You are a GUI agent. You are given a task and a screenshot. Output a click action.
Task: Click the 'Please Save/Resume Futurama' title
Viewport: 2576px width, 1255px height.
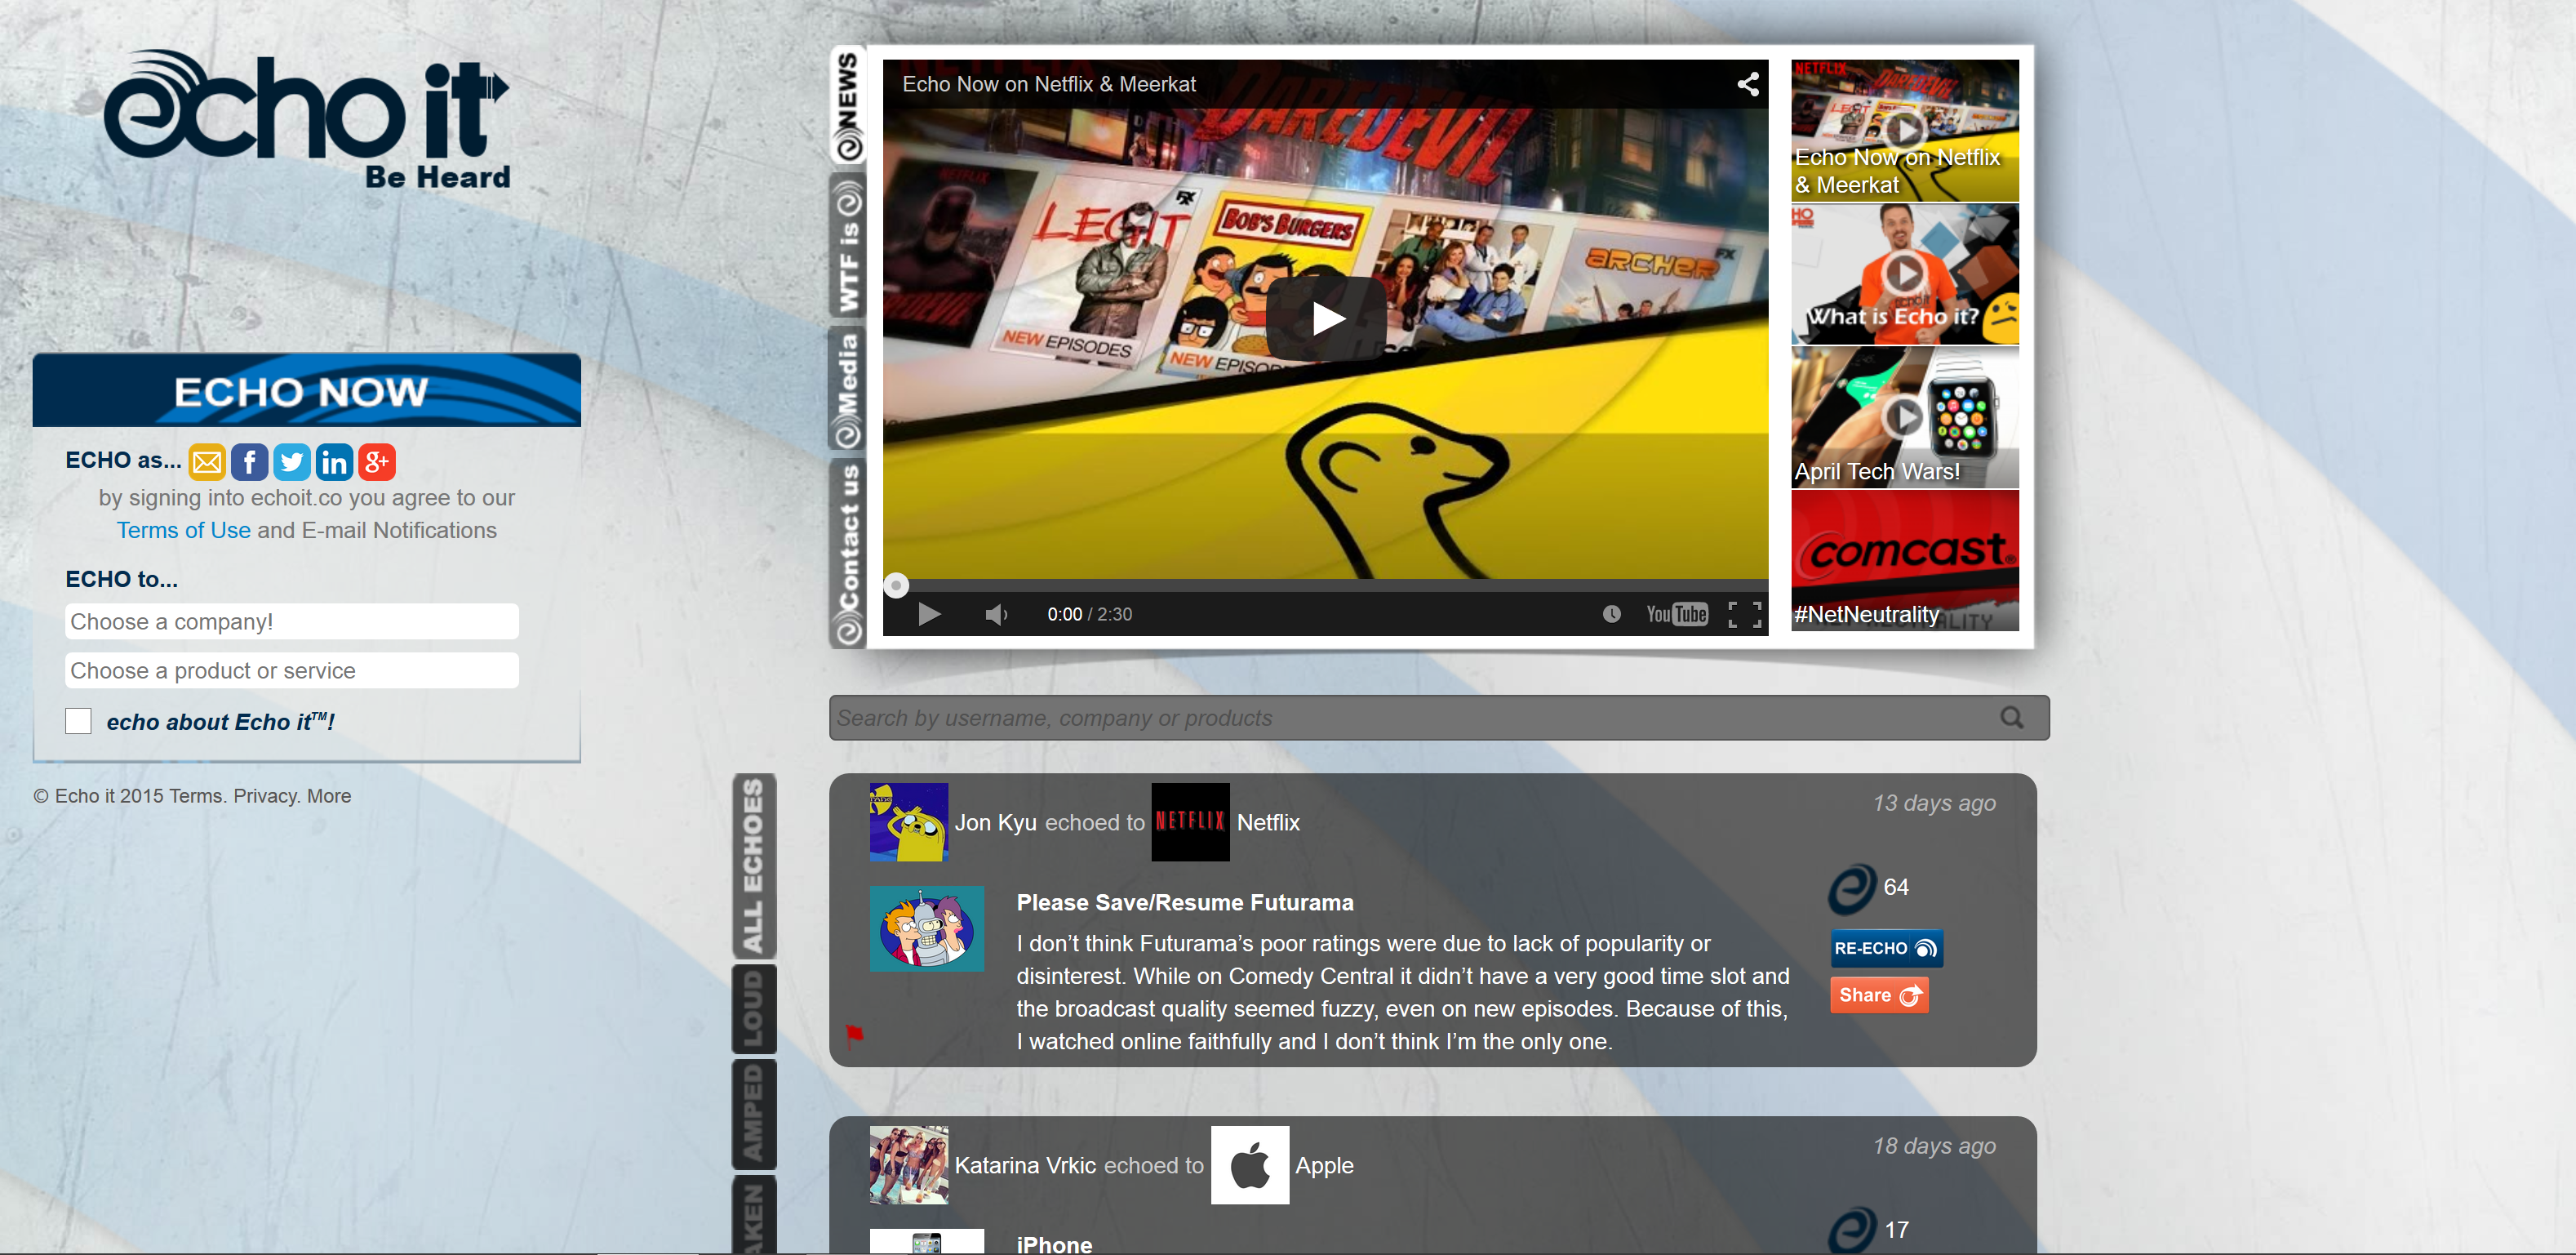[1184, 903]
